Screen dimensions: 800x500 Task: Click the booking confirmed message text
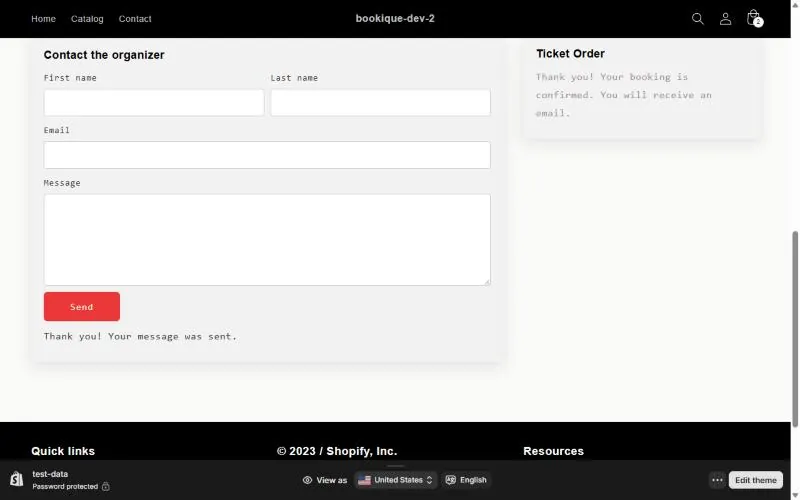point(623,95)
